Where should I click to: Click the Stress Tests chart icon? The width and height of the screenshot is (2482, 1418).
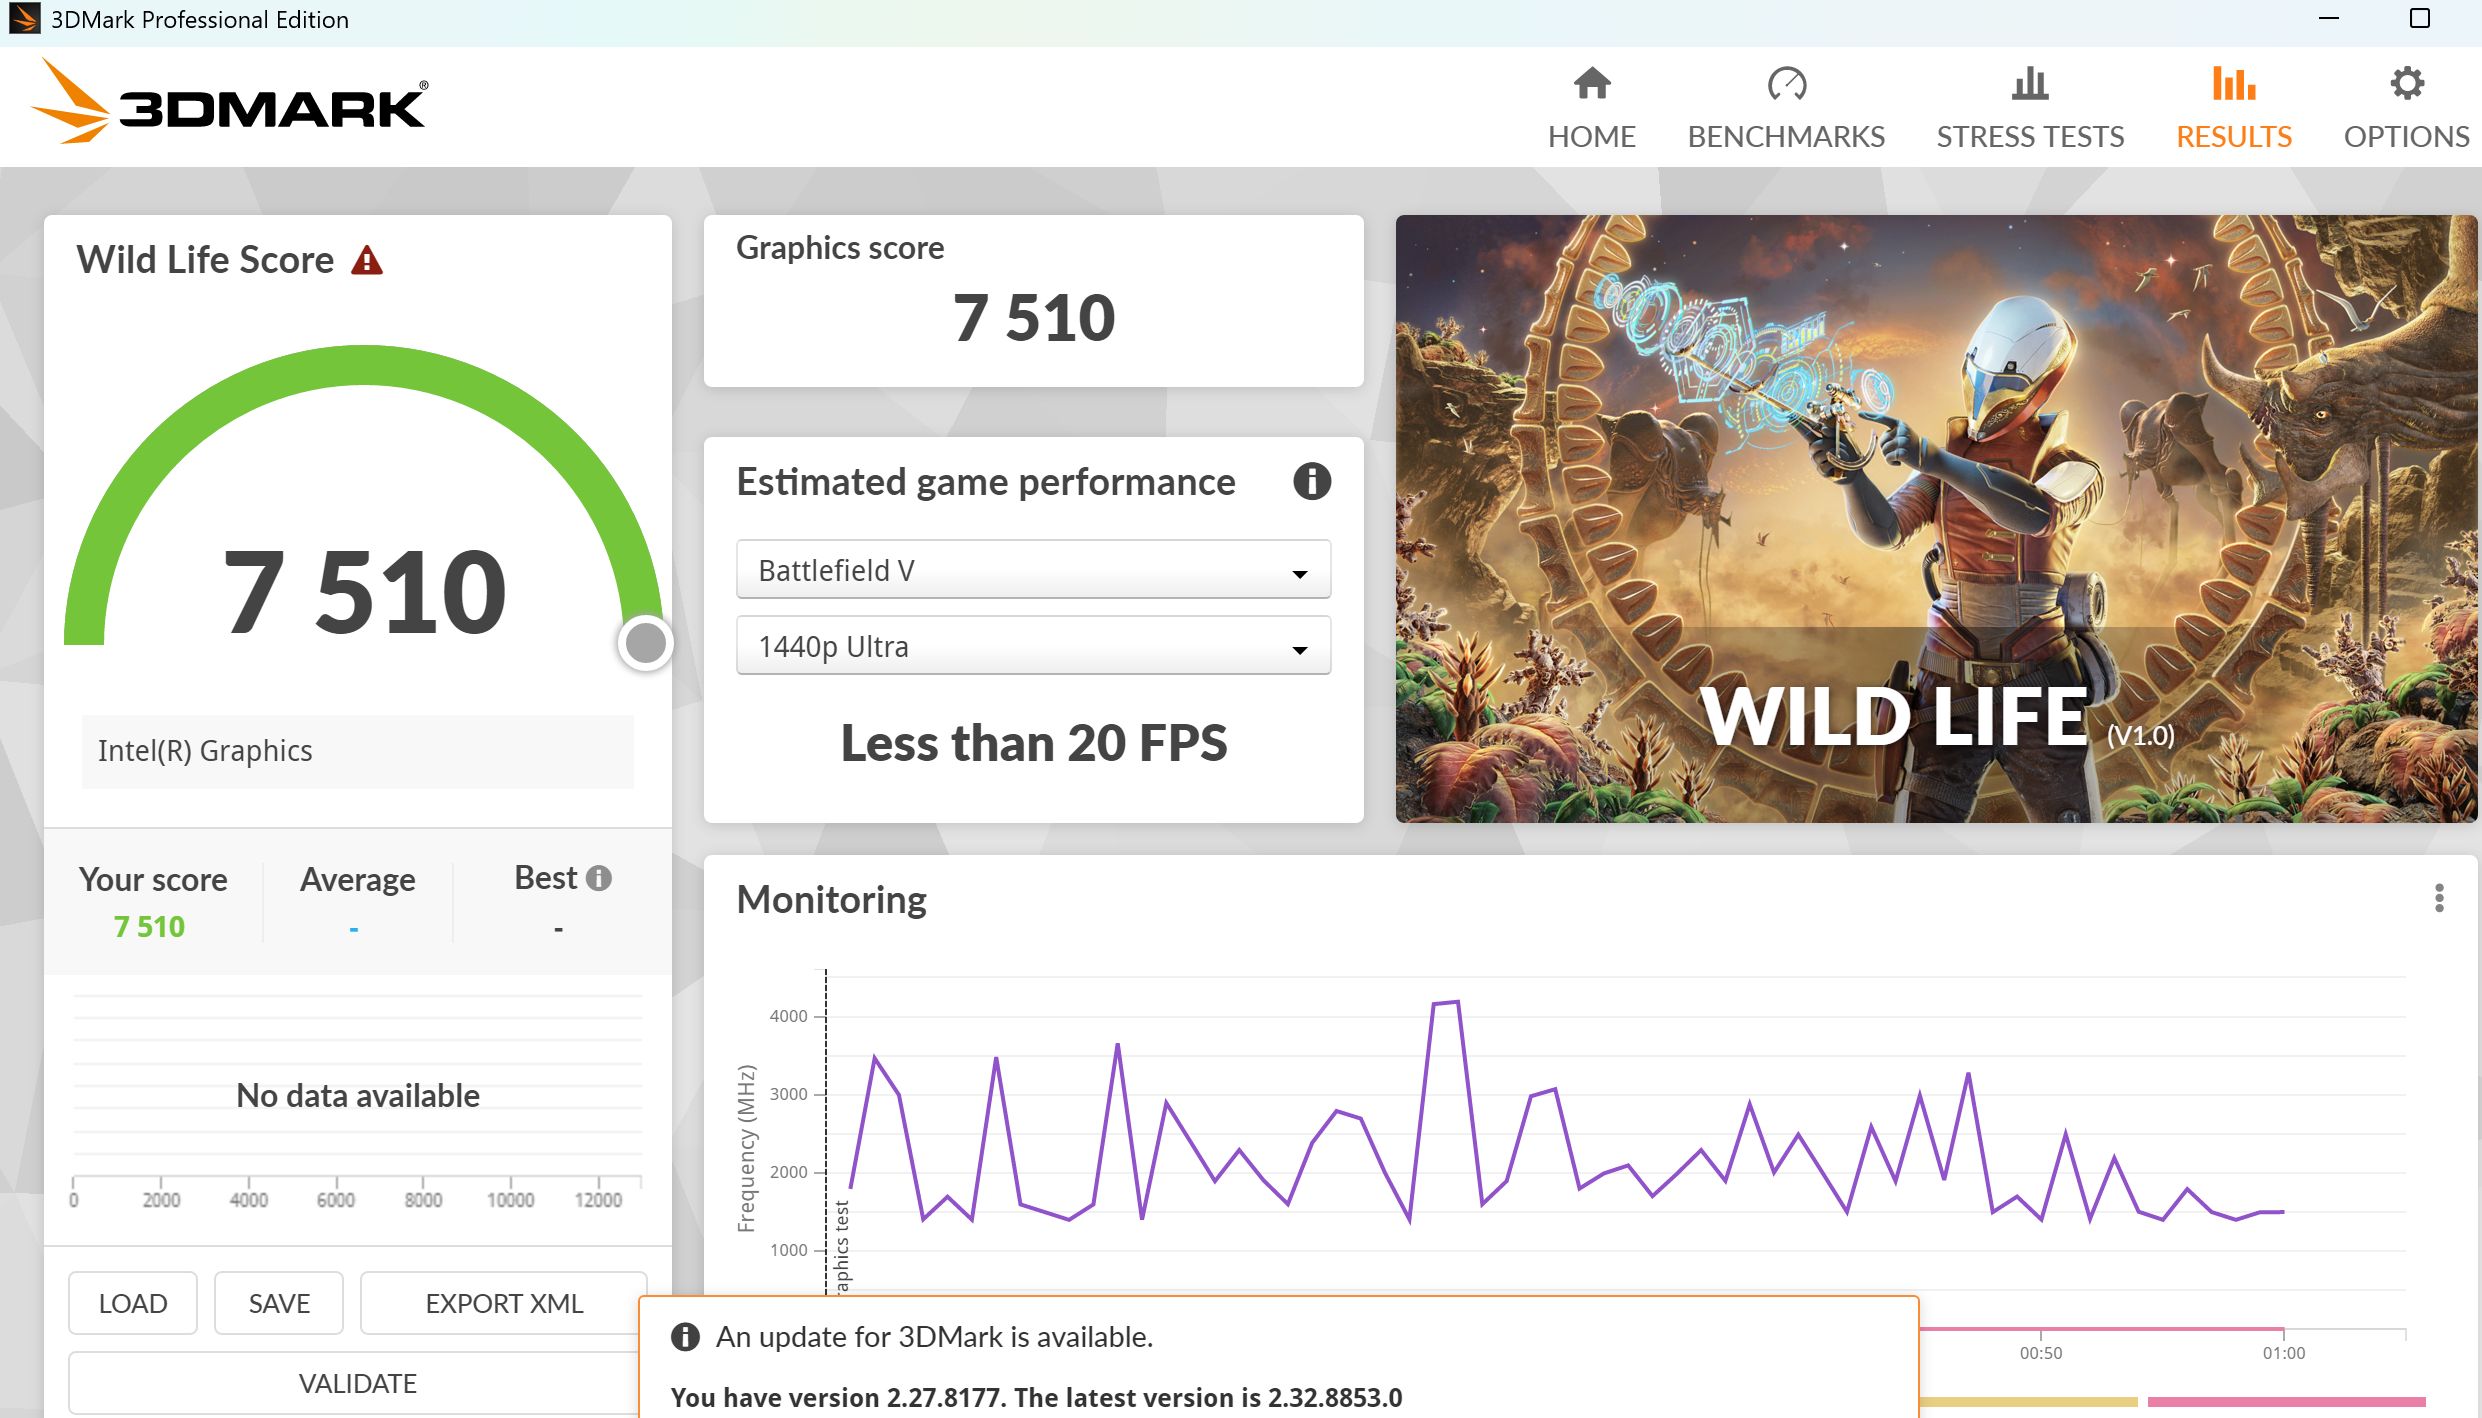point(2029,84)
